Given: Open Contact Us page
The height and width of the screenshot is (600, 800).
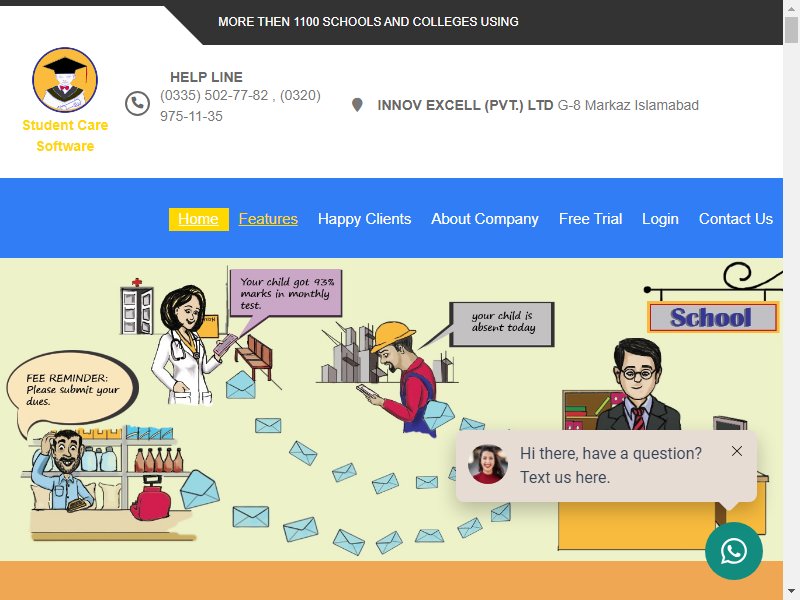Looking at the screenshot, I should tap(736, 219).
